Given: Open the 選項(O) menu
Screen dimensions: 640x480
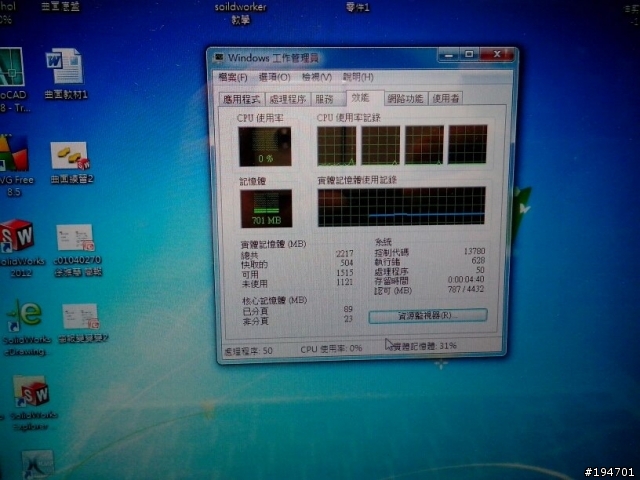Looking at the screenshot, I should coord(274,77).
